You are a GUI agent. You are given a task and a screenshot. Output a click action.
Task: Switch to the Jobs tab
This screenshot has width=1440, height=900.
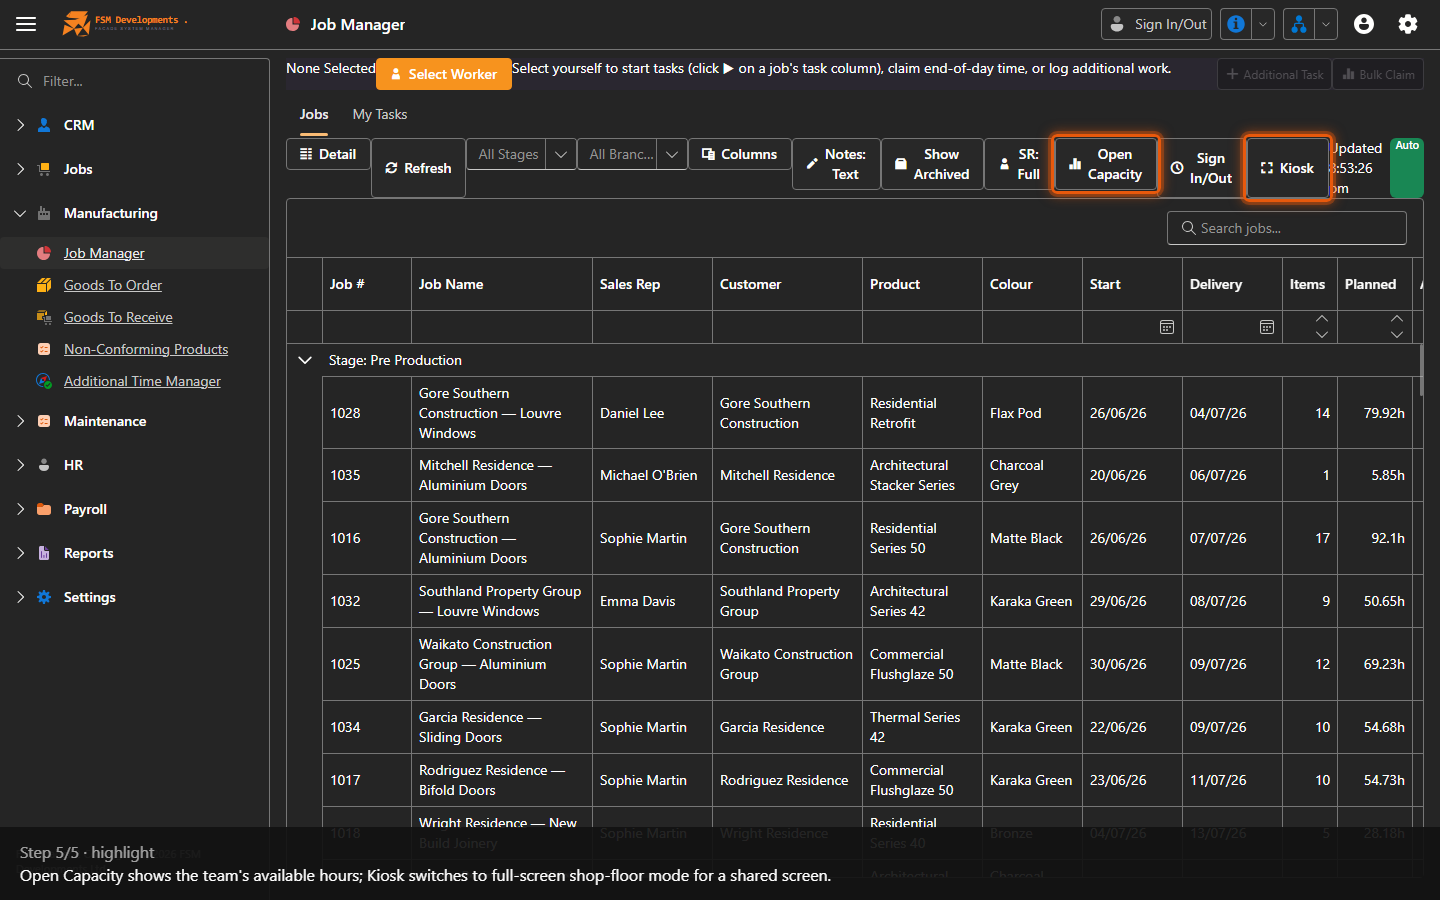tap(314, 114)
